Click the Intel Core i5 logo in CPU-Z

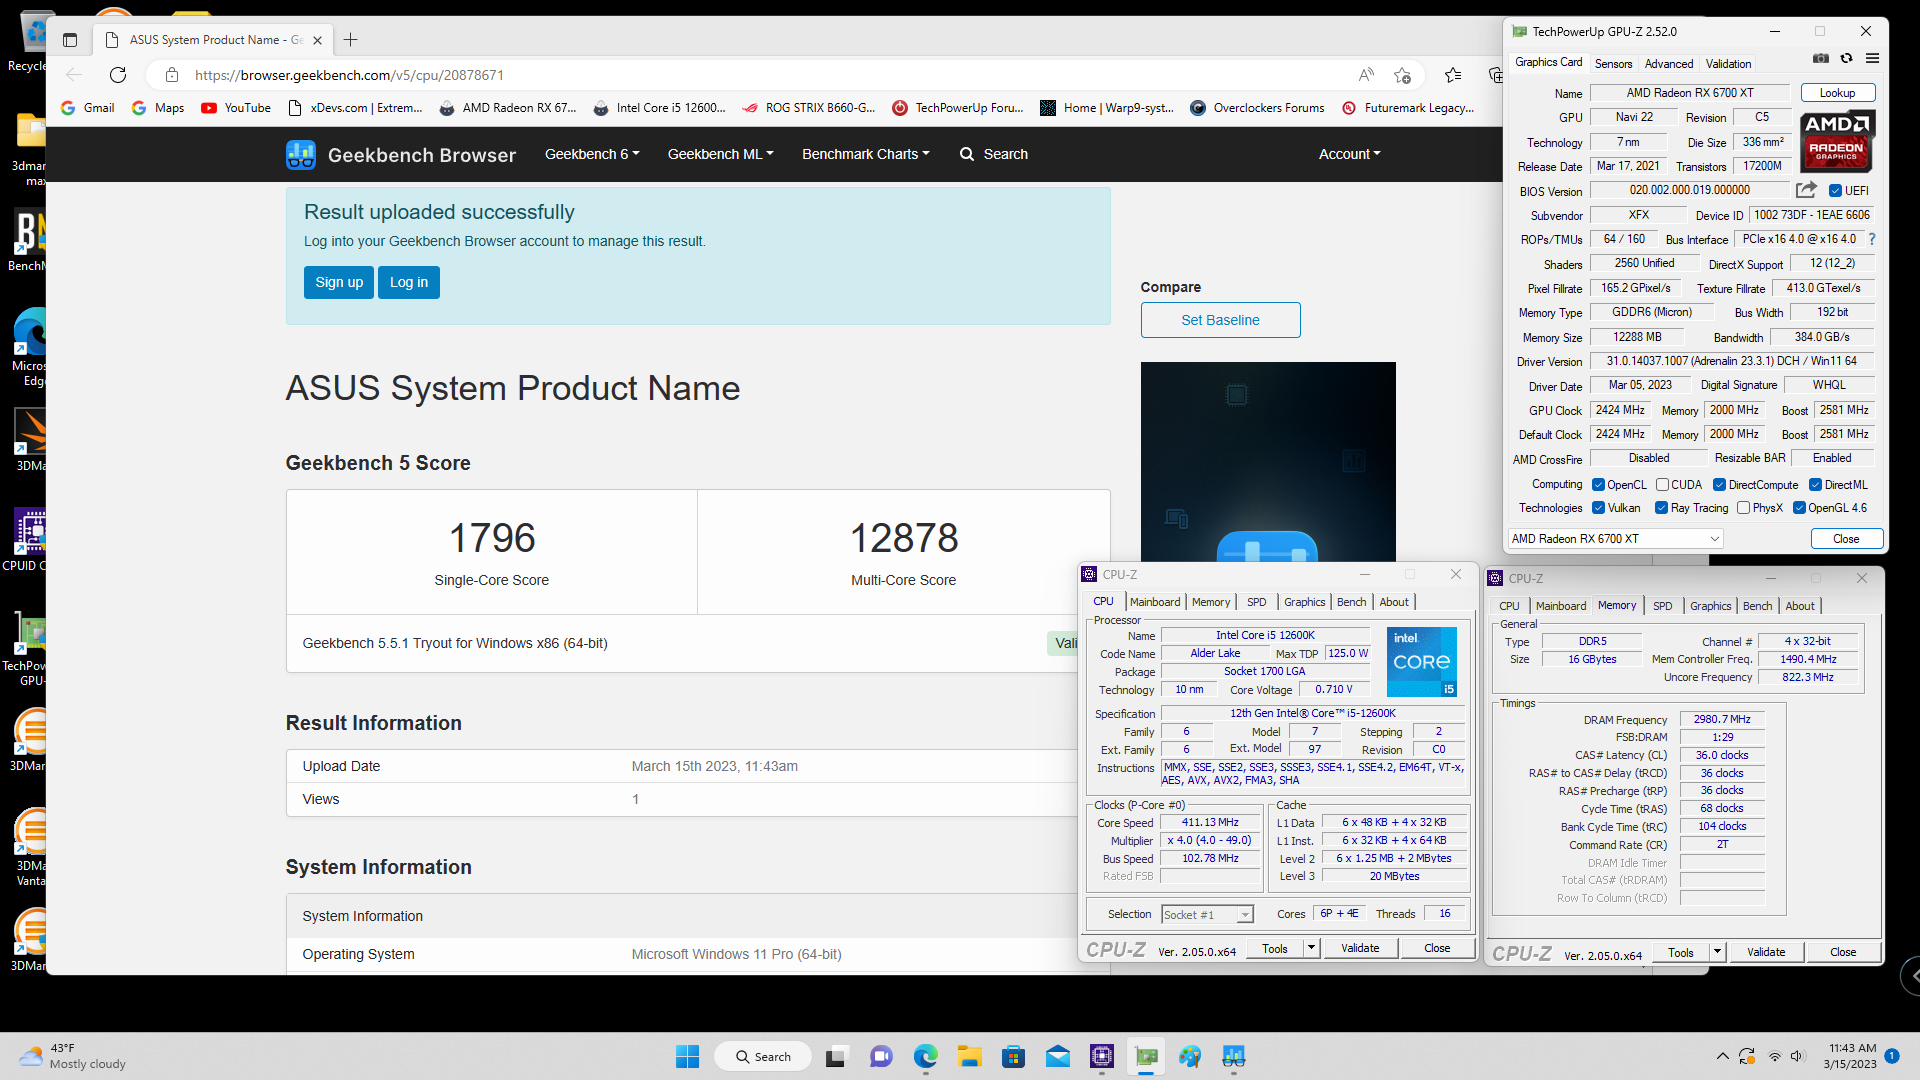click(1422, 662)
